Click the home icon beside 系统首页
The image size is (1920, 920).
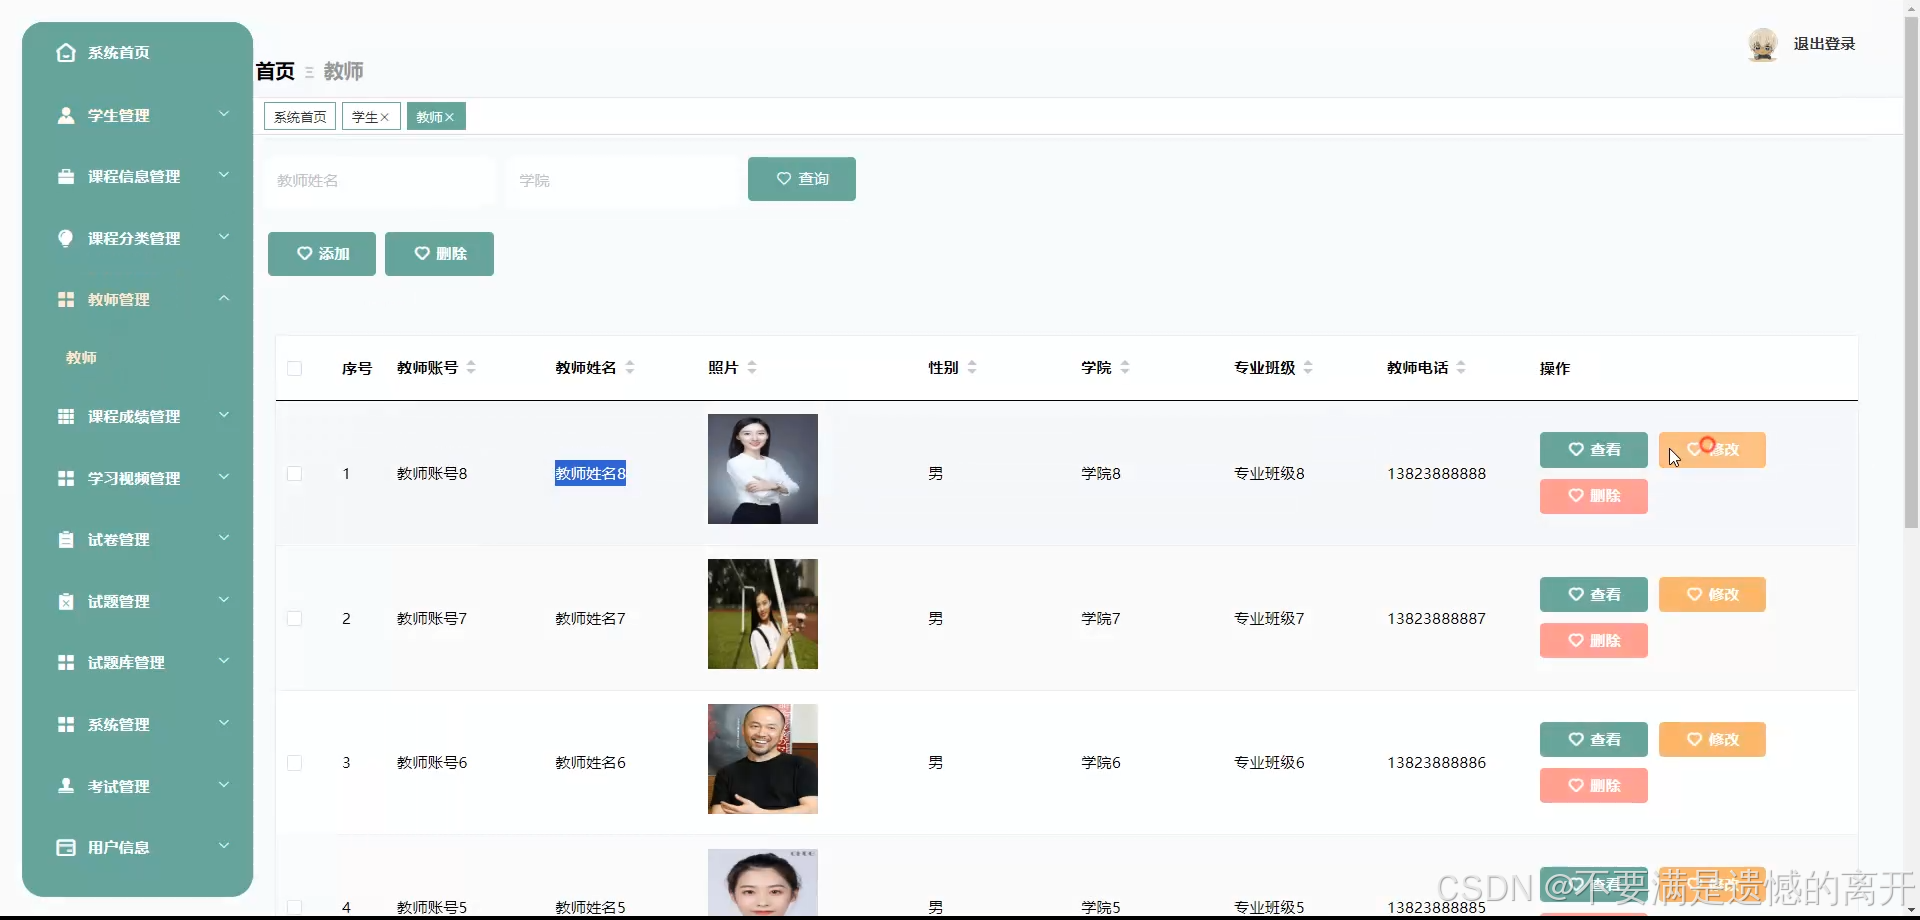[66, 53]
